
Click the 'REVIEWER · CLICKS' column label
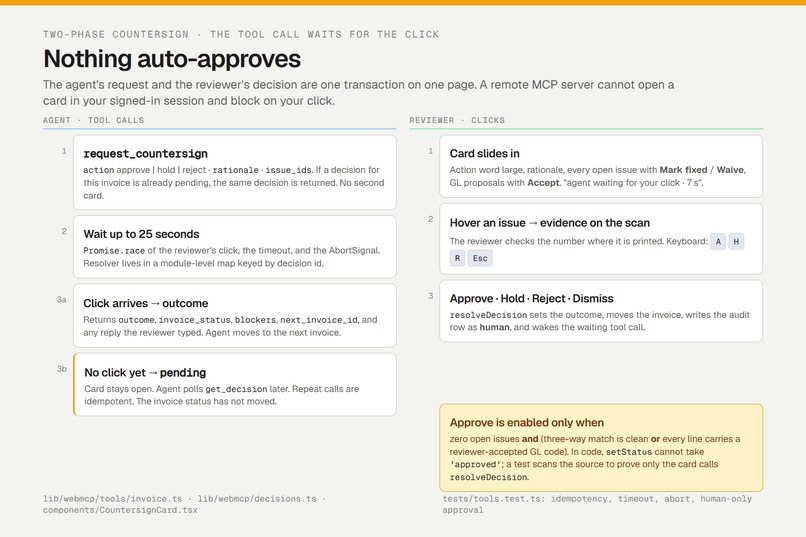click(457, 120)
